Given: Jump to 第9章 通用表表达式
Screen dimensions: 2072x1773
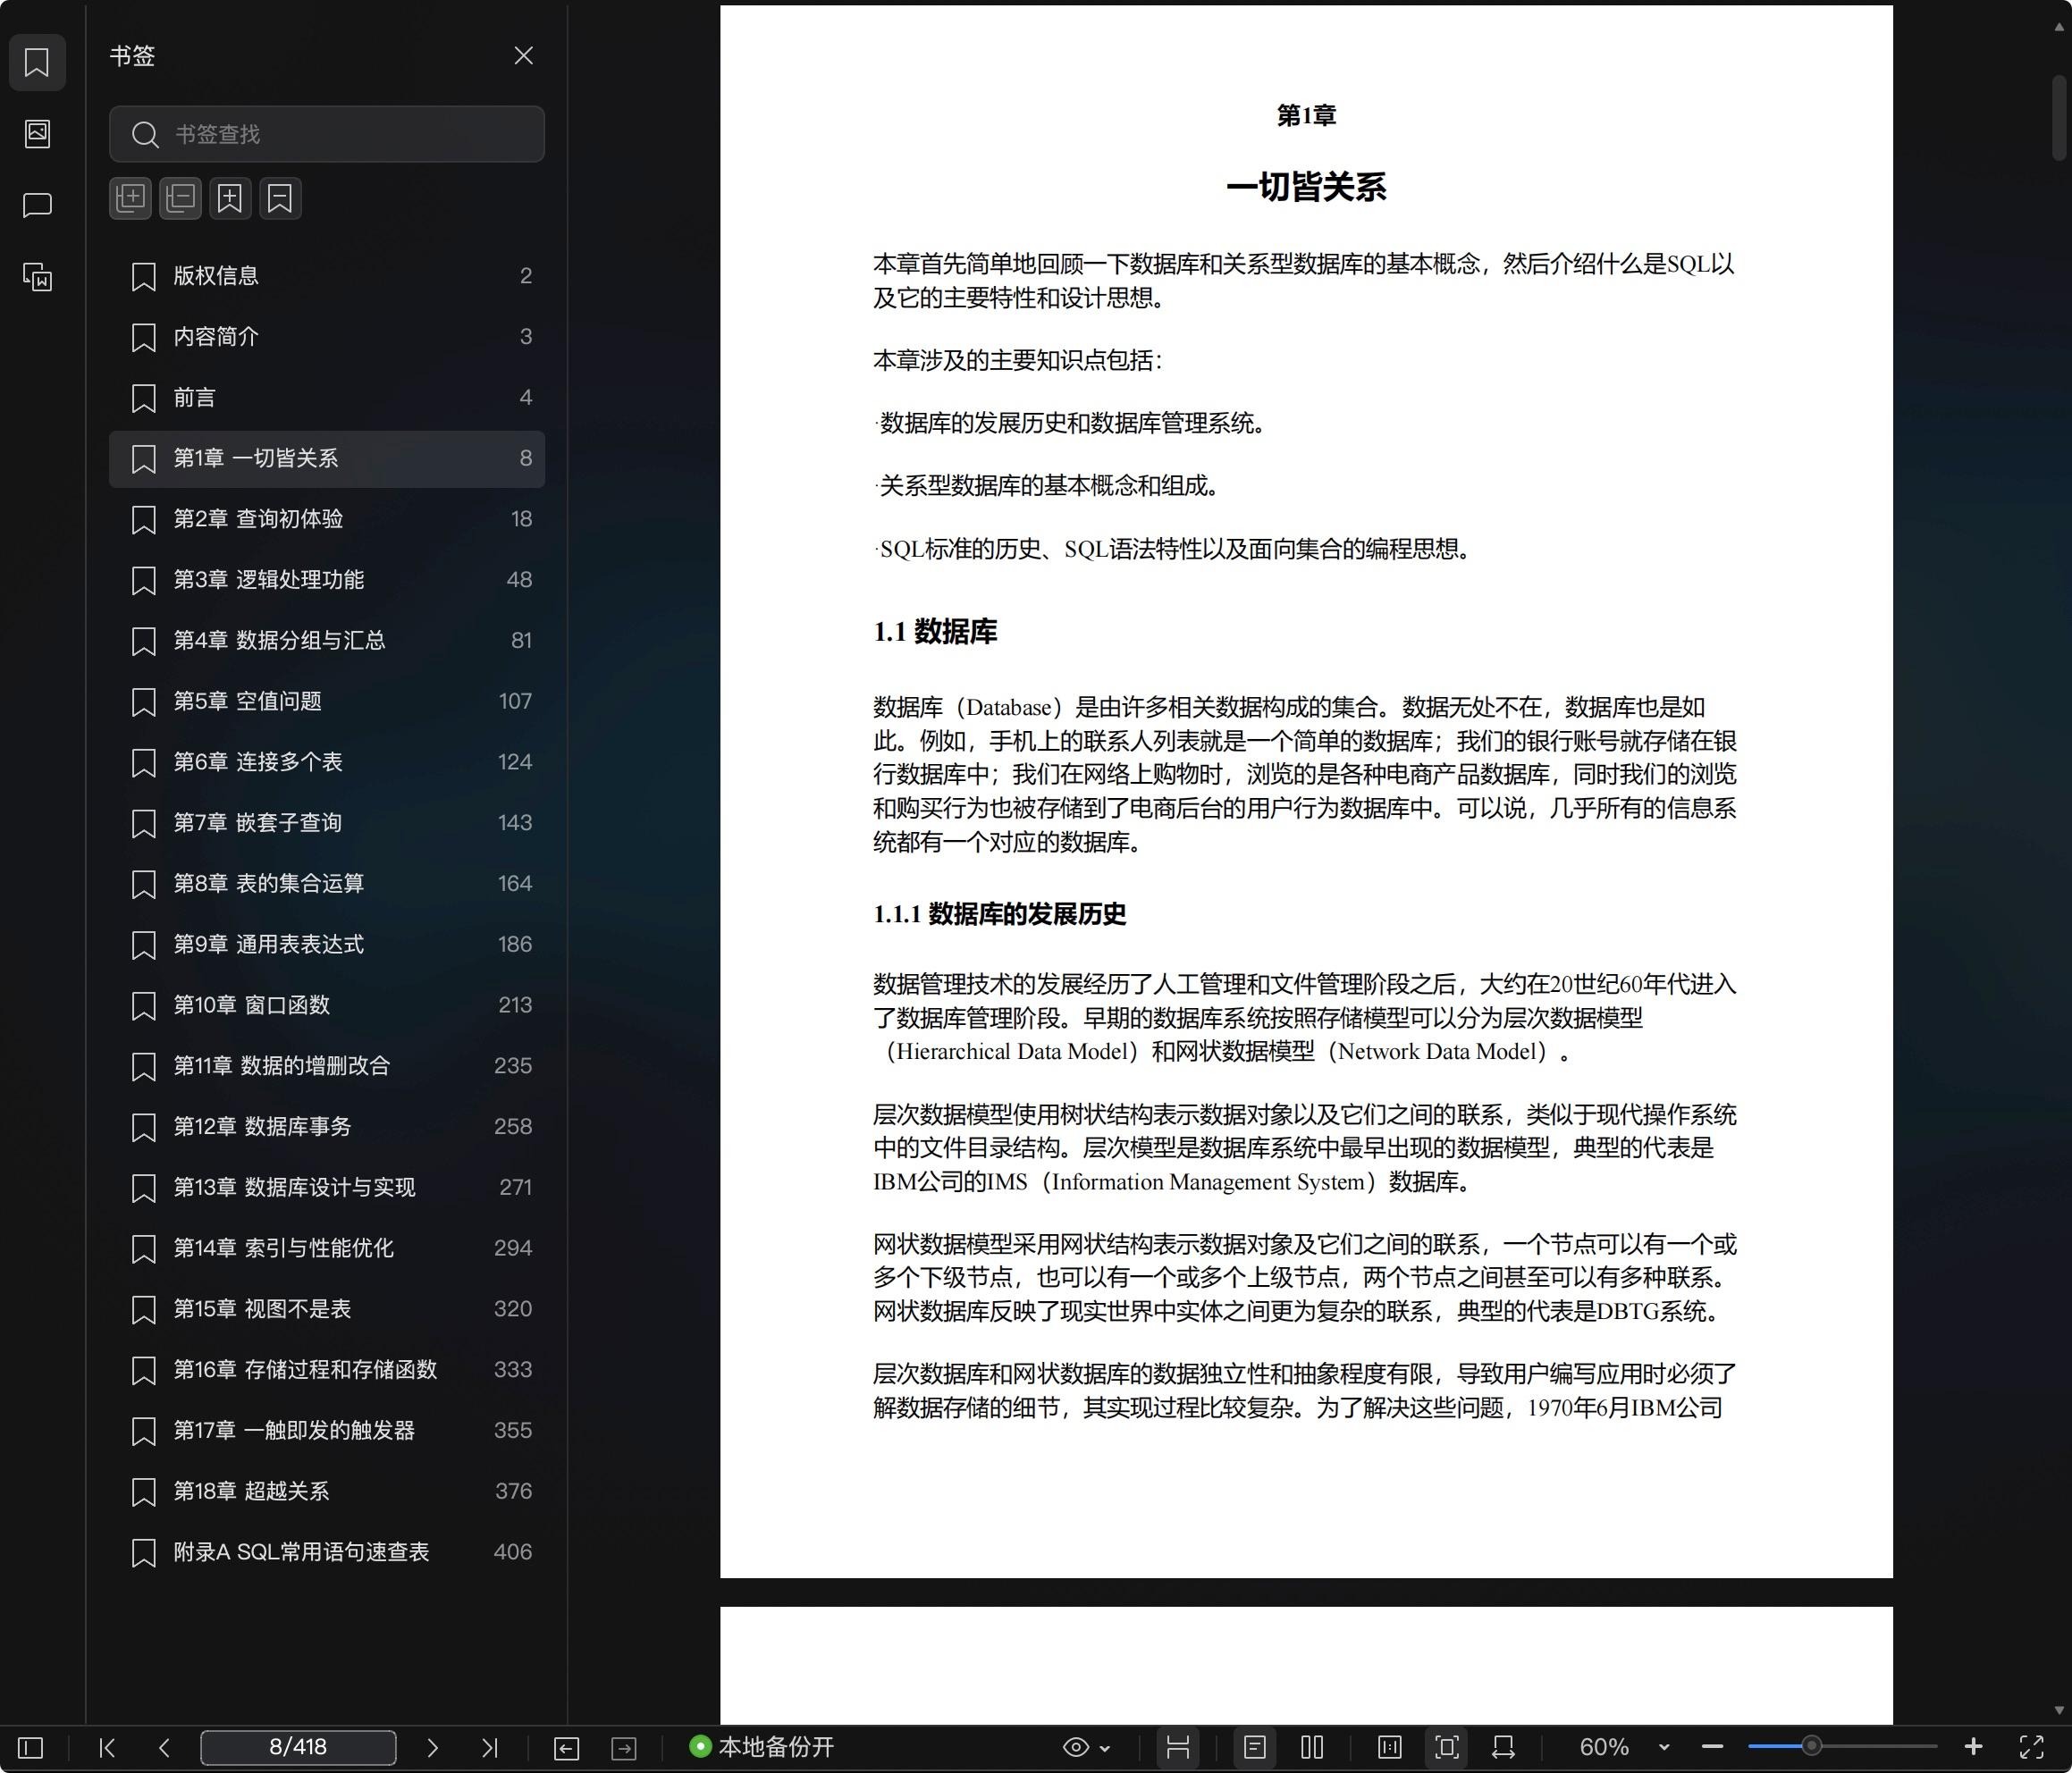Looking at the screenshot, I should point(327,945).
